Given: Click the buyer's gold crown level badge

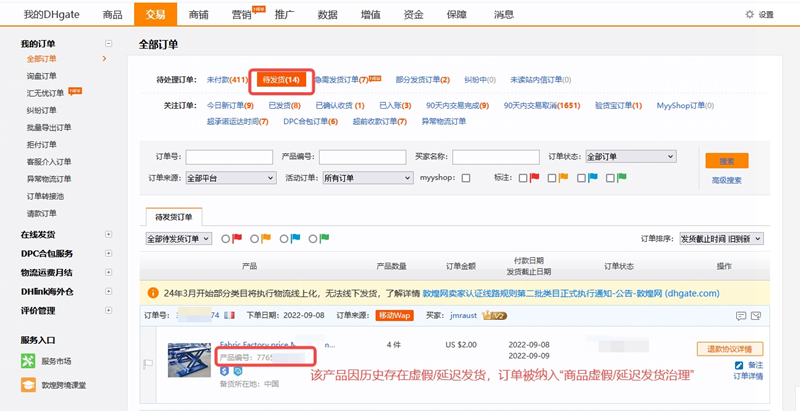Looking at the screenshot, I should (494, 315).
